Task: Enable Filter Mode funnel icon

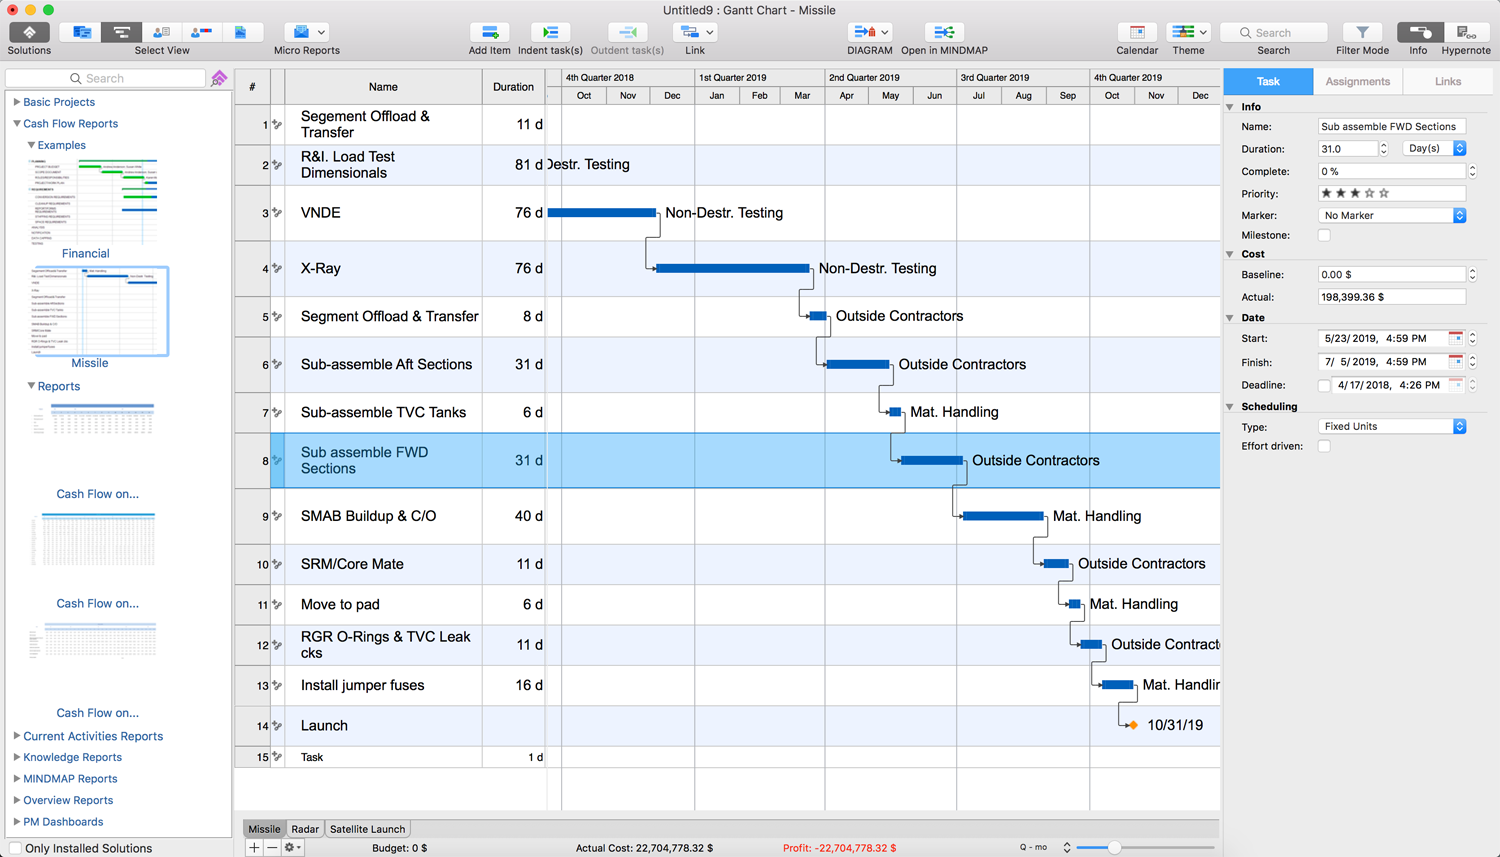Action: pos(1362,33)
